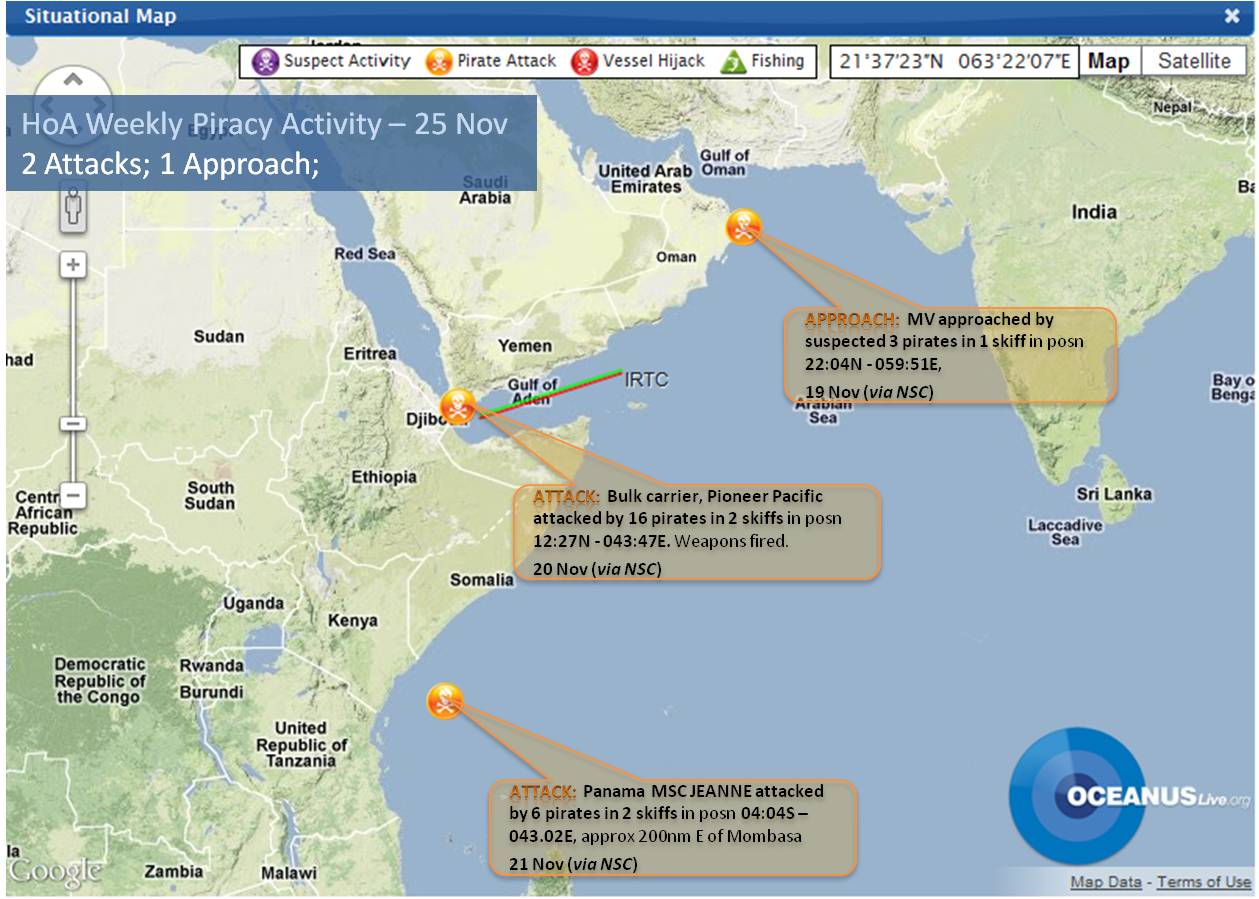Open the Map Data link
Viewport: 1259px width, 899px height.
(x=1105, y=882)
